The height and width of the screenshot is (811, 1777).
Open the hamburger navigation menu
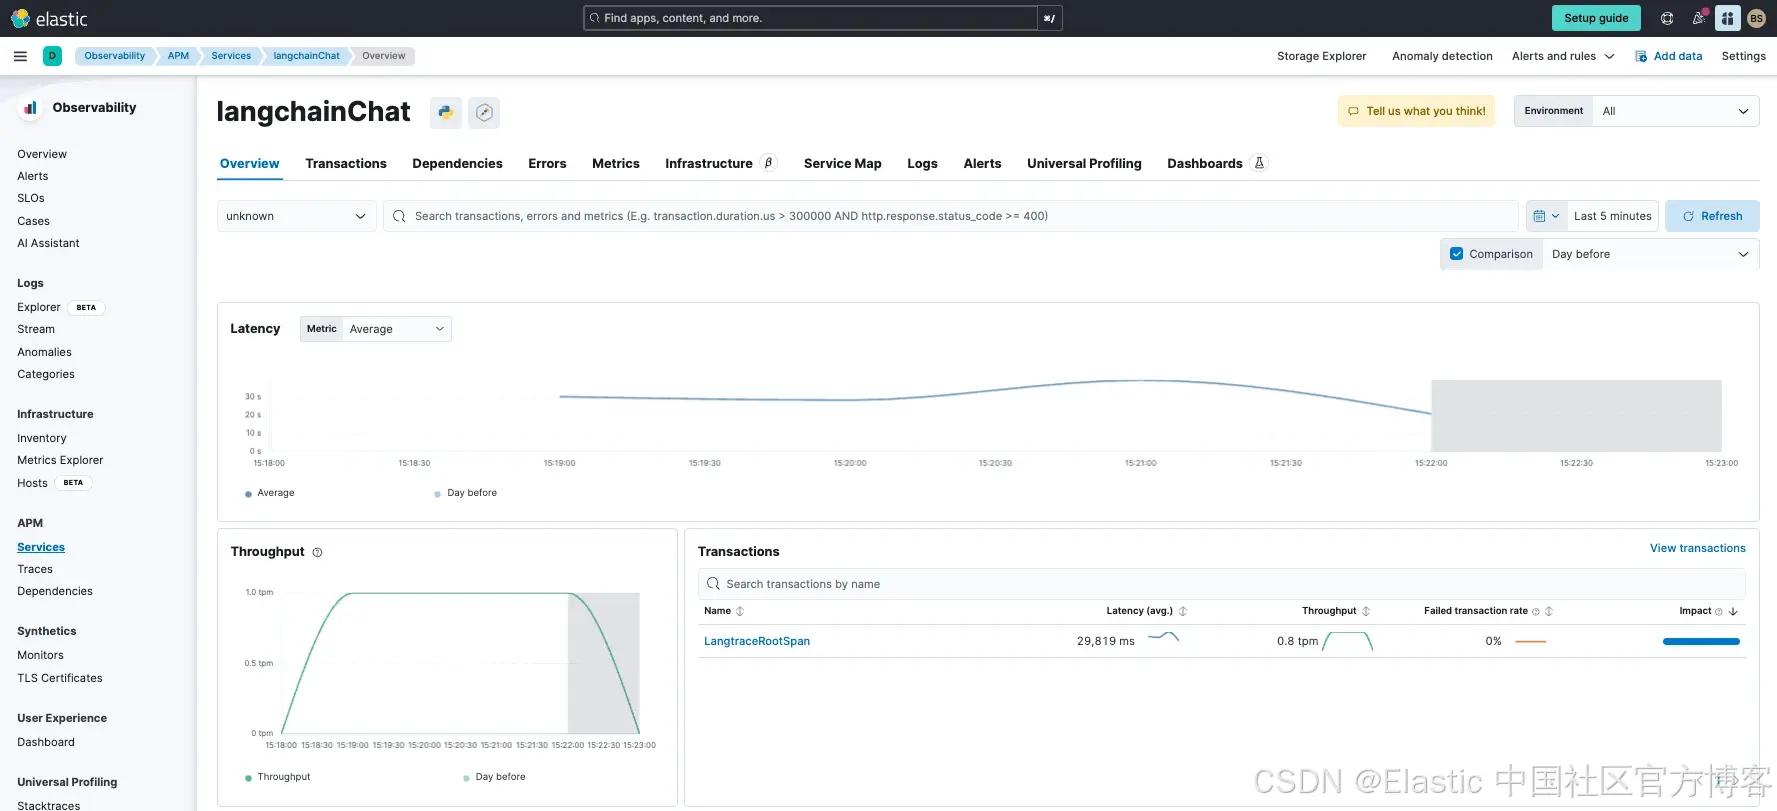click(20, 56)
